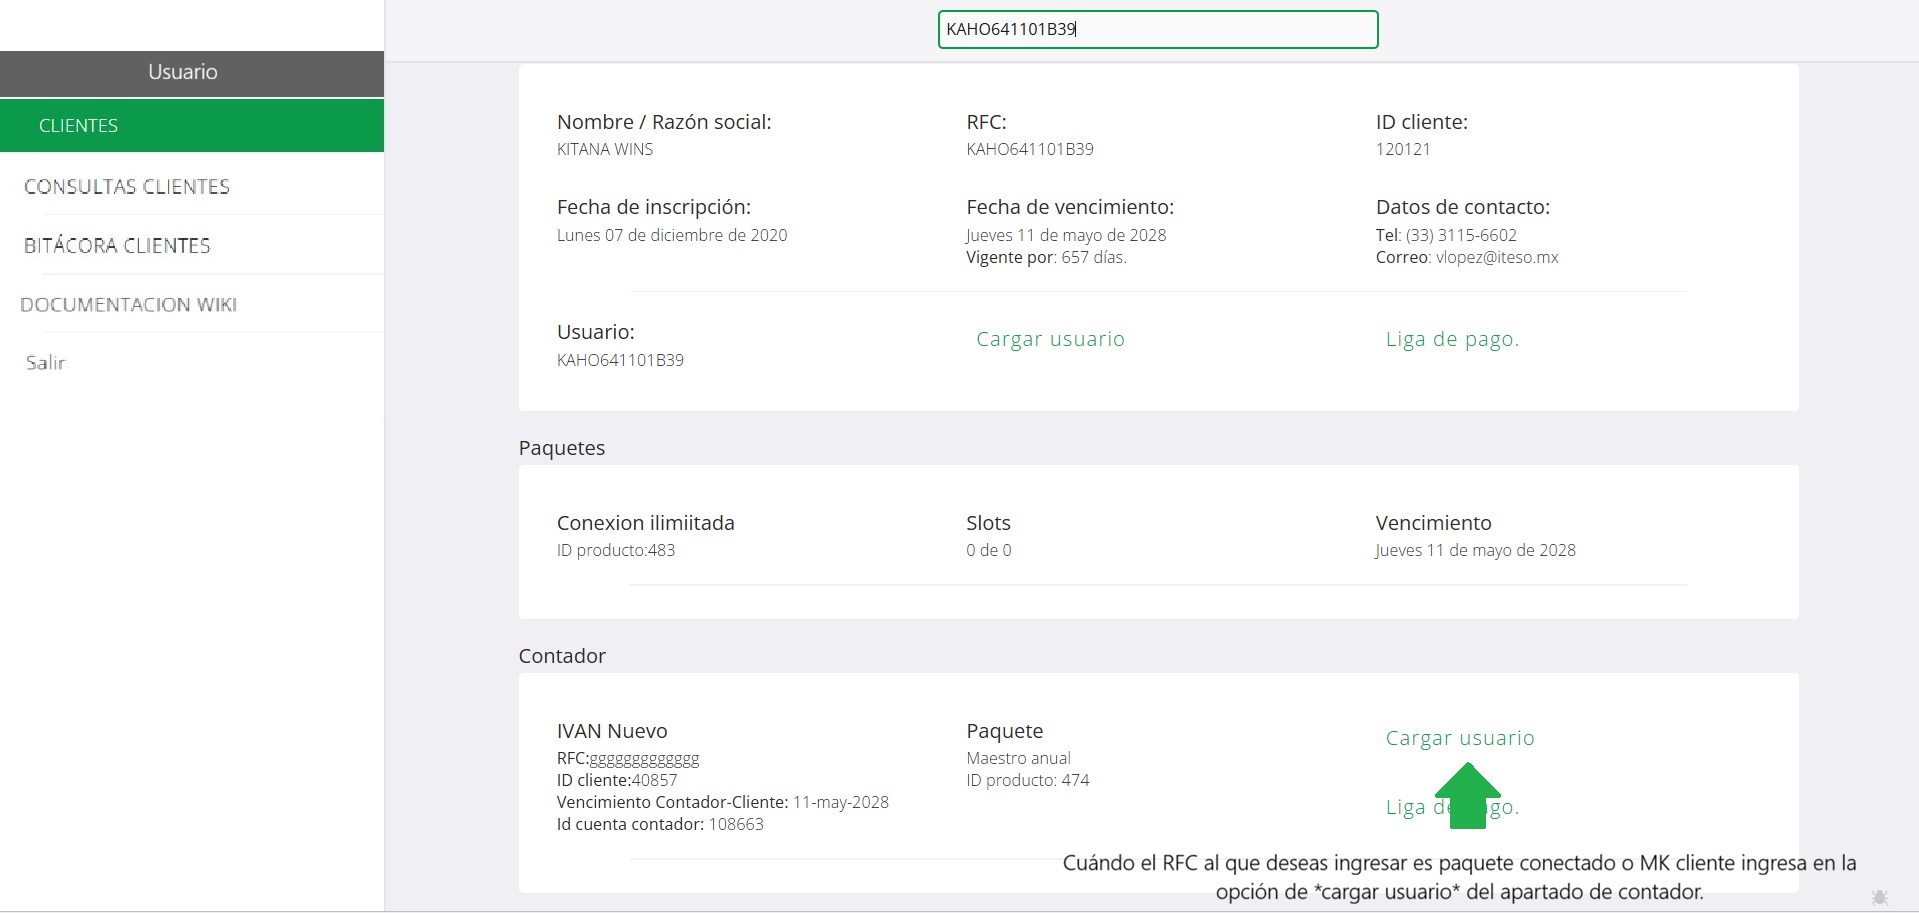Open the CLIENTES menu section
The height and width of the screenshot is (913, 1919).
(192, 125)
